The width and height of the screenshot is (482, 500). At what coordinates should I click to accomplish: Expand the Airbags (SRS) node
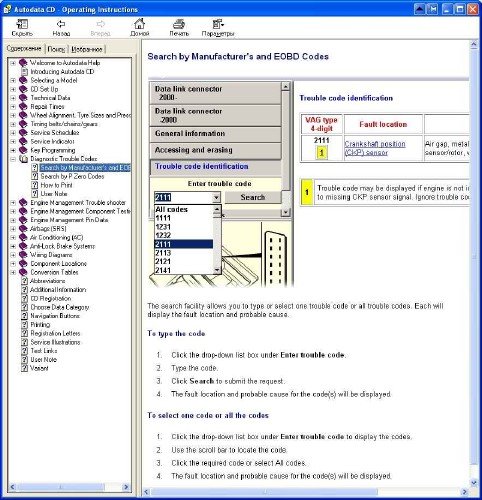point(13,229)
